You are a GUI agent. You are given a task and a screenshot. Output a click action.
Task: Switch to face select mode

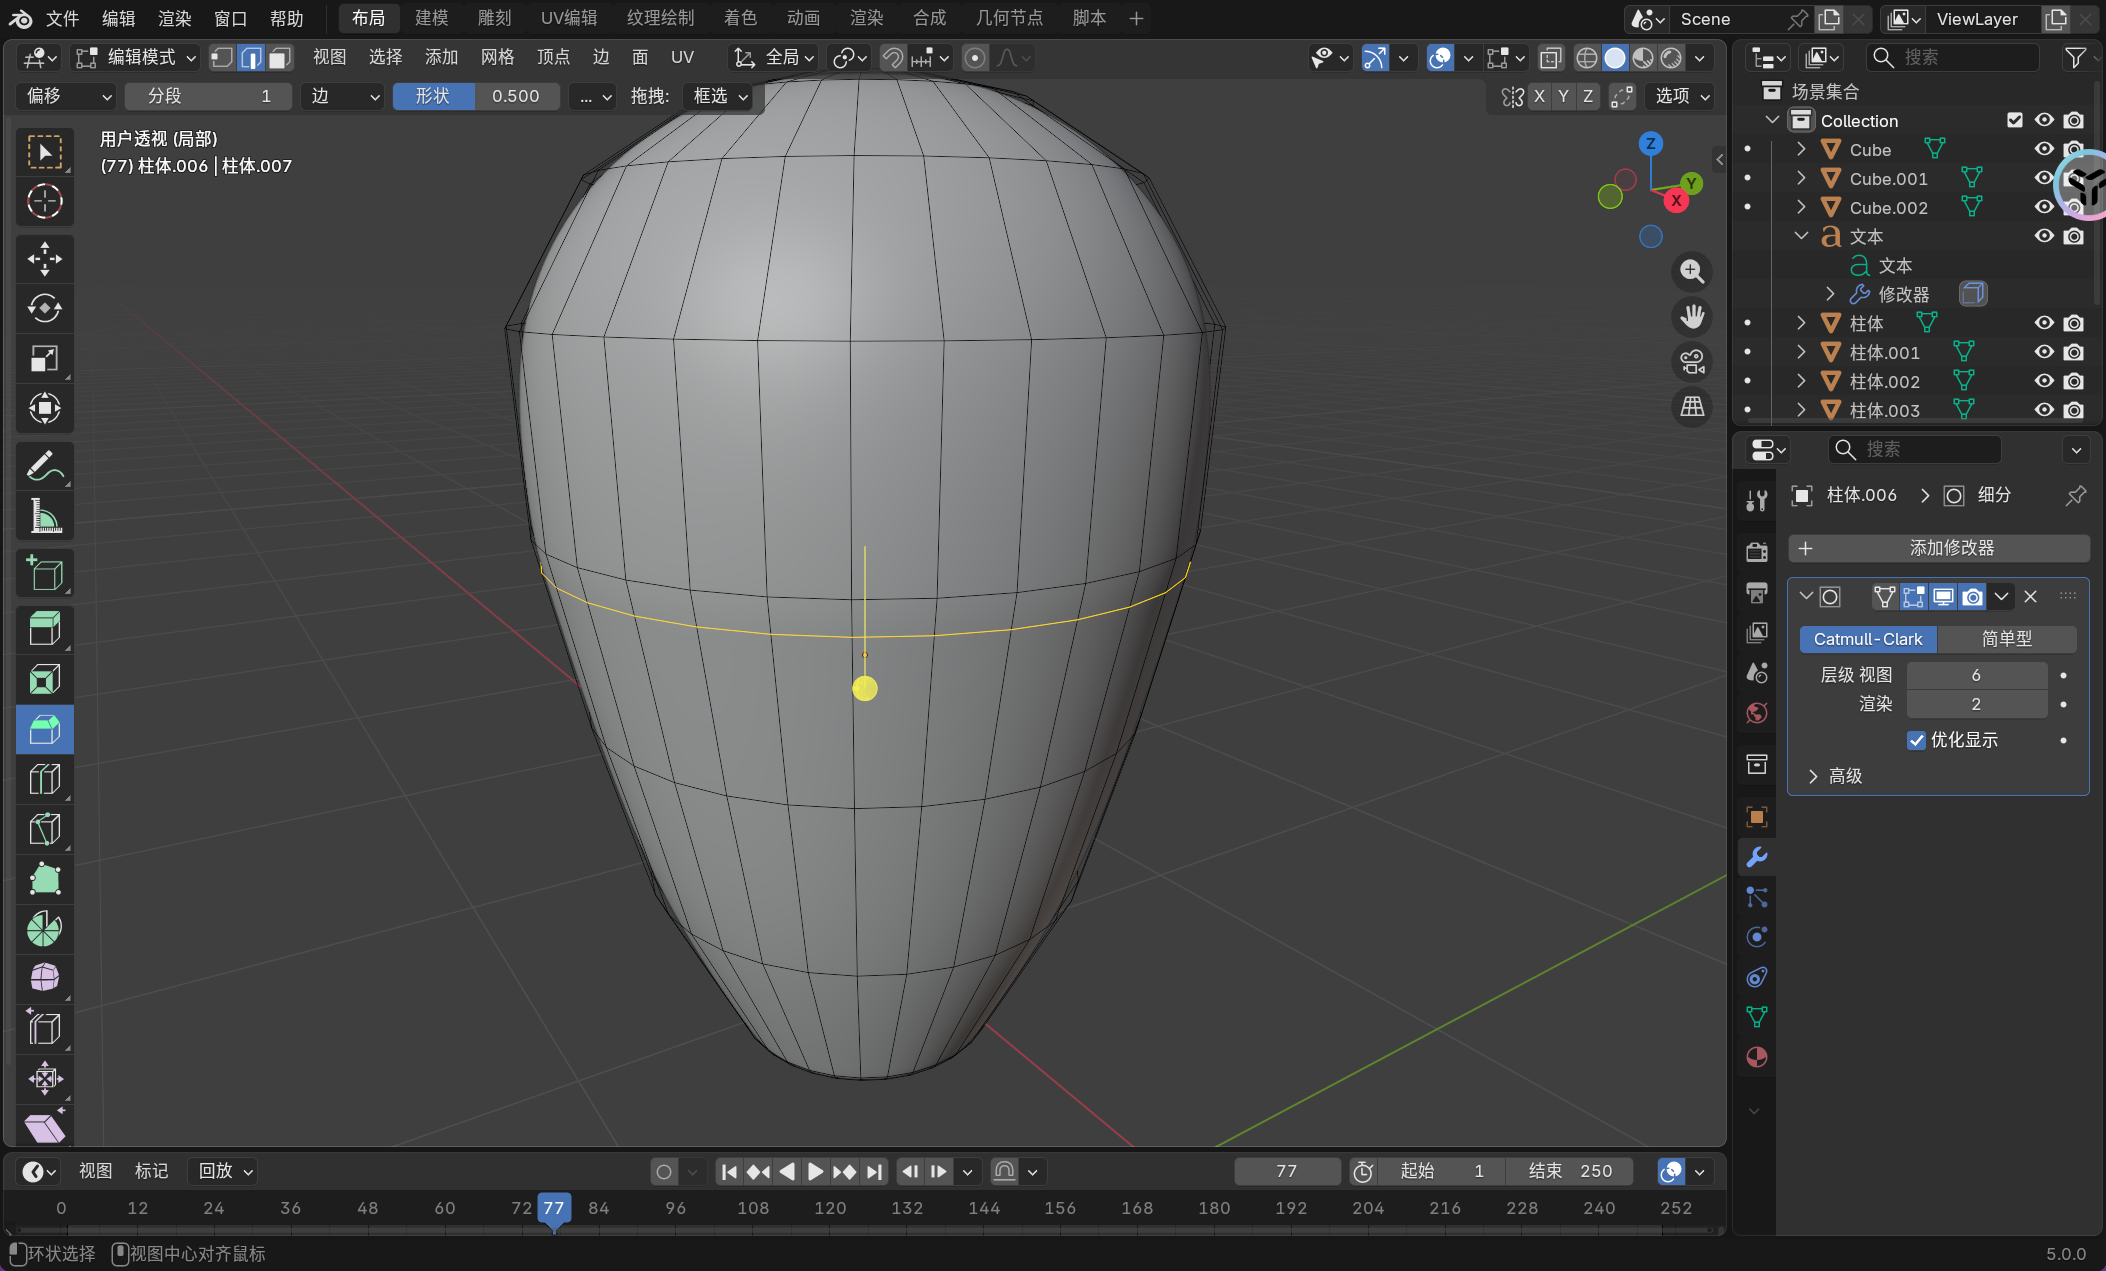pyautogui.click(x=280, y=58)
